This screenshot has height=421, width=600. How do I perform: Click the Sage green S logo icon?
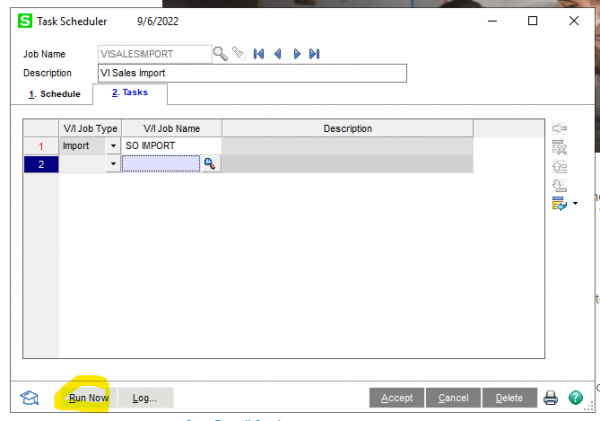[x=25, y=21]
